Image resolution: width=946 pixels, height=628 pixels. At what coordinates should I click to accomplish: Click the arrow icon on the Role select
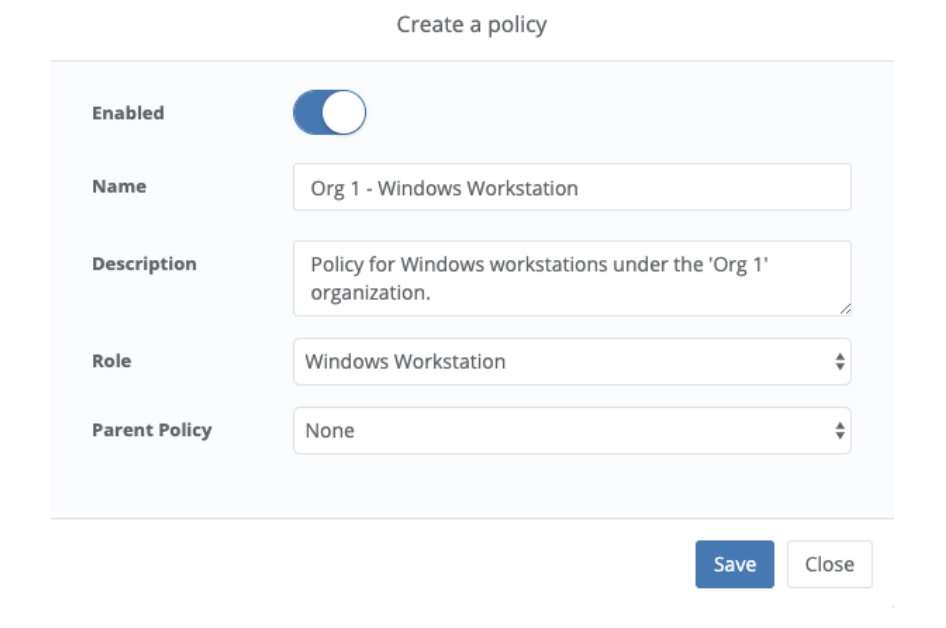(839, 362)
